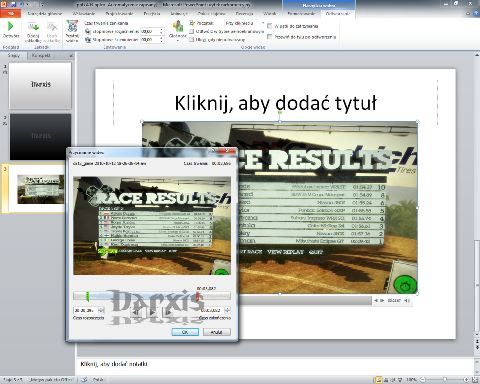Switch to the Projektowanie ribbon tab
Viewport: 480px width, 384px height.
click(x=119, y=13)
